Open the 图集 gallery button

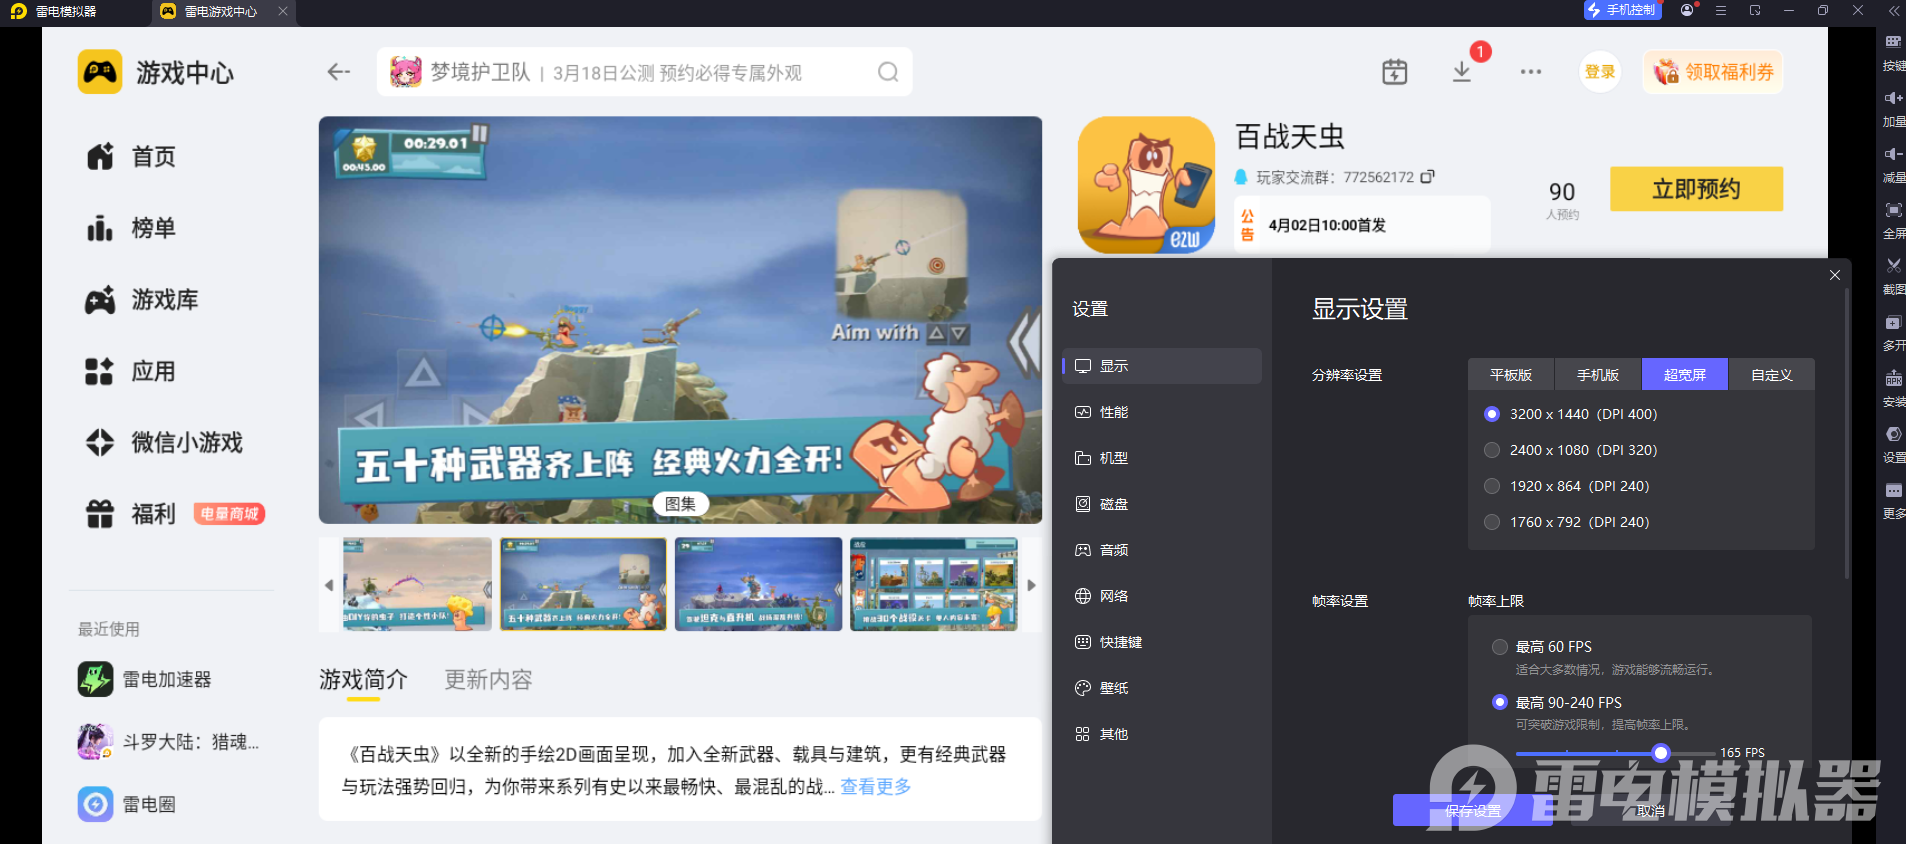(x=681, y=504)
